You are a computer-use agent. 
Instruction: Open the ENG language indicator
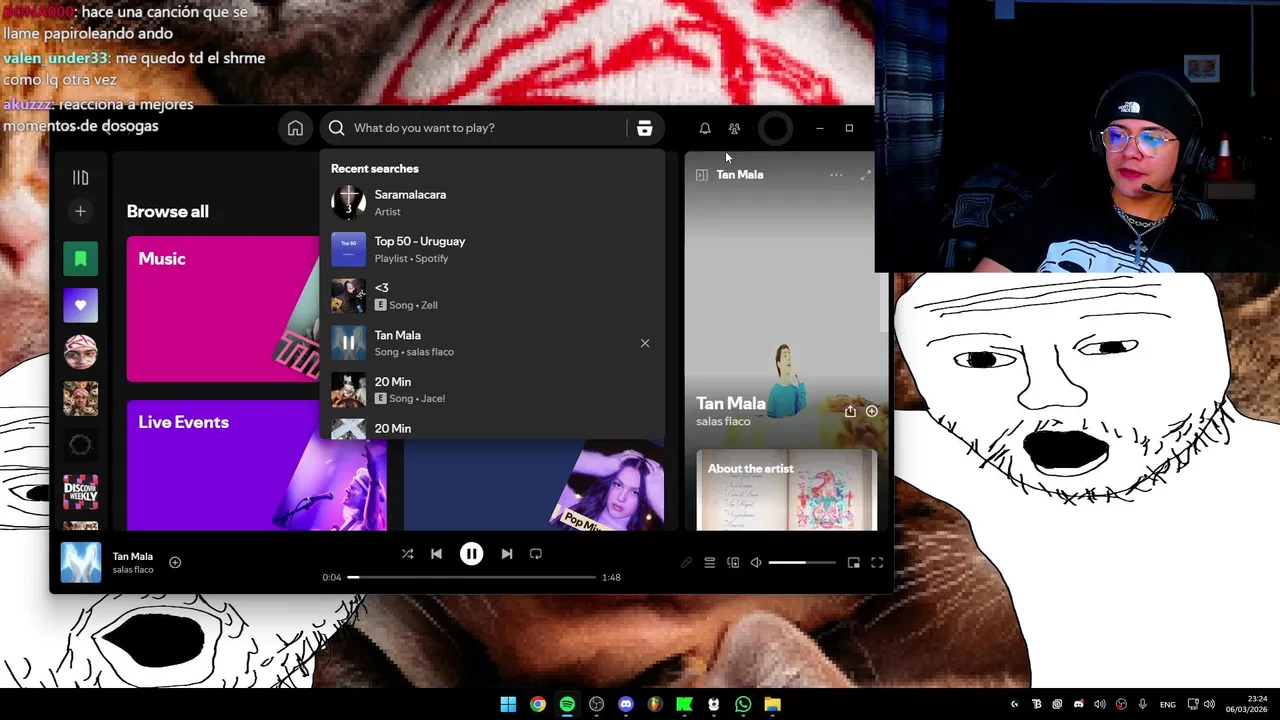pos(1167,705)
